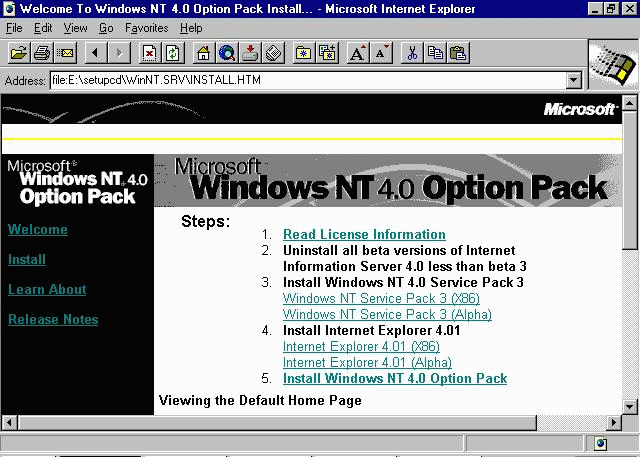Screen dimensions: 640x457
Task: Click the Copy toolbar icon
Action: 435,53
